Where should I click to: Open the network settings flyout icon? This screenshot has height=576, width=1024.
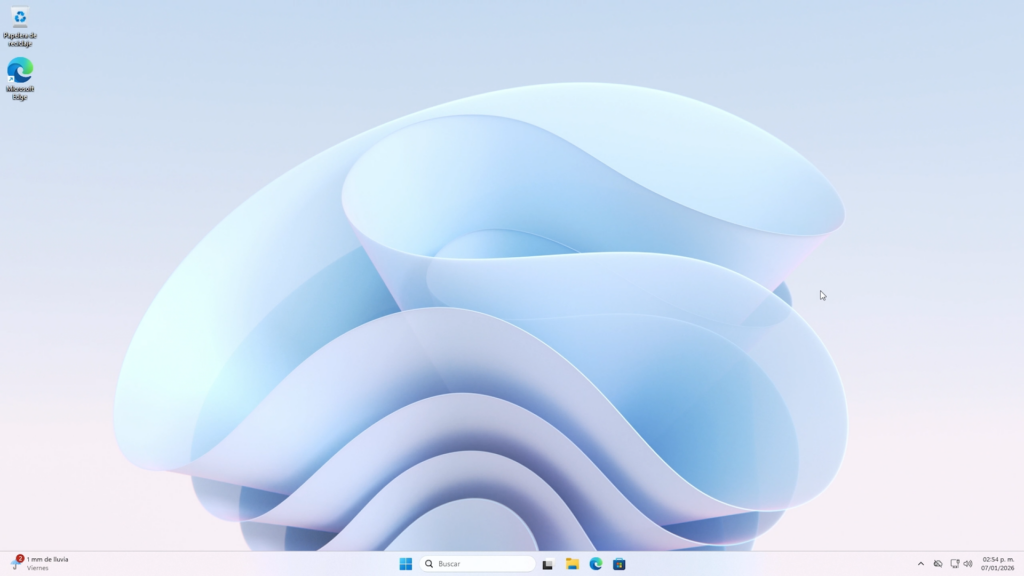tap(955, 563)
